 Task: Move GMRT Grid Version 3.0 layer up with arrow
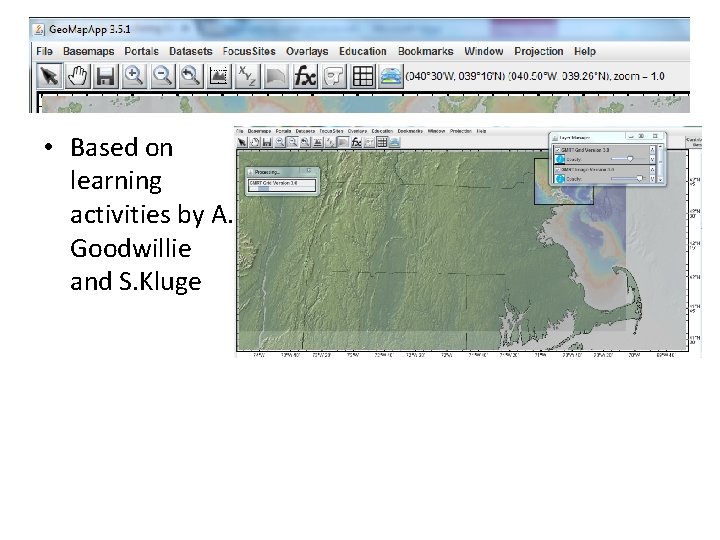(652, 150)
